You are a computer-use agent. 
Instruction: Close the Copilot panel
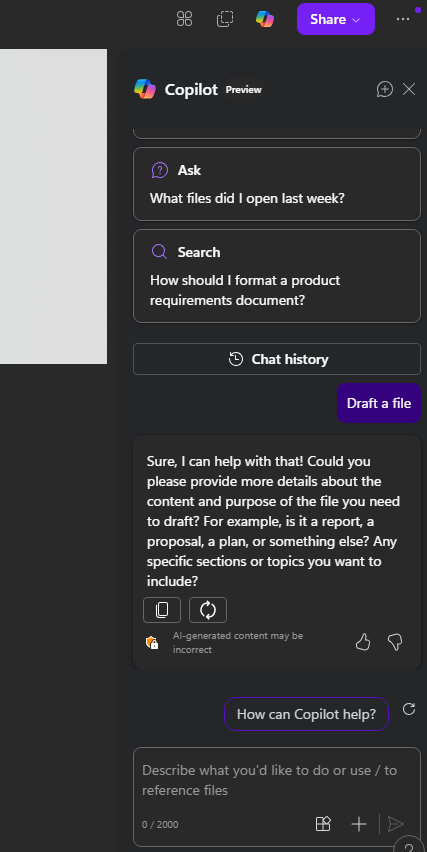pyautogui.click(x=409, y=89)
